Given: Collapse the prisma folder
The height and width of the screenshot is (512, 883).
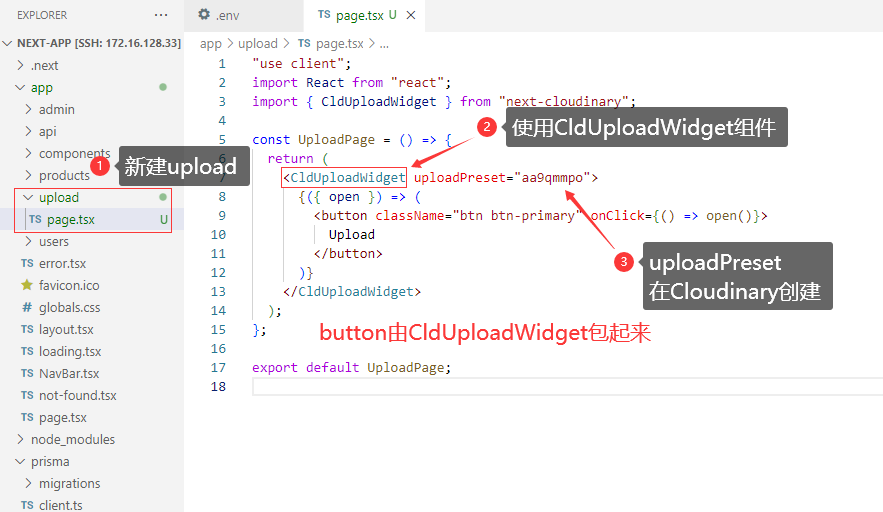Looking at the screenshot, I should (20, 461).
